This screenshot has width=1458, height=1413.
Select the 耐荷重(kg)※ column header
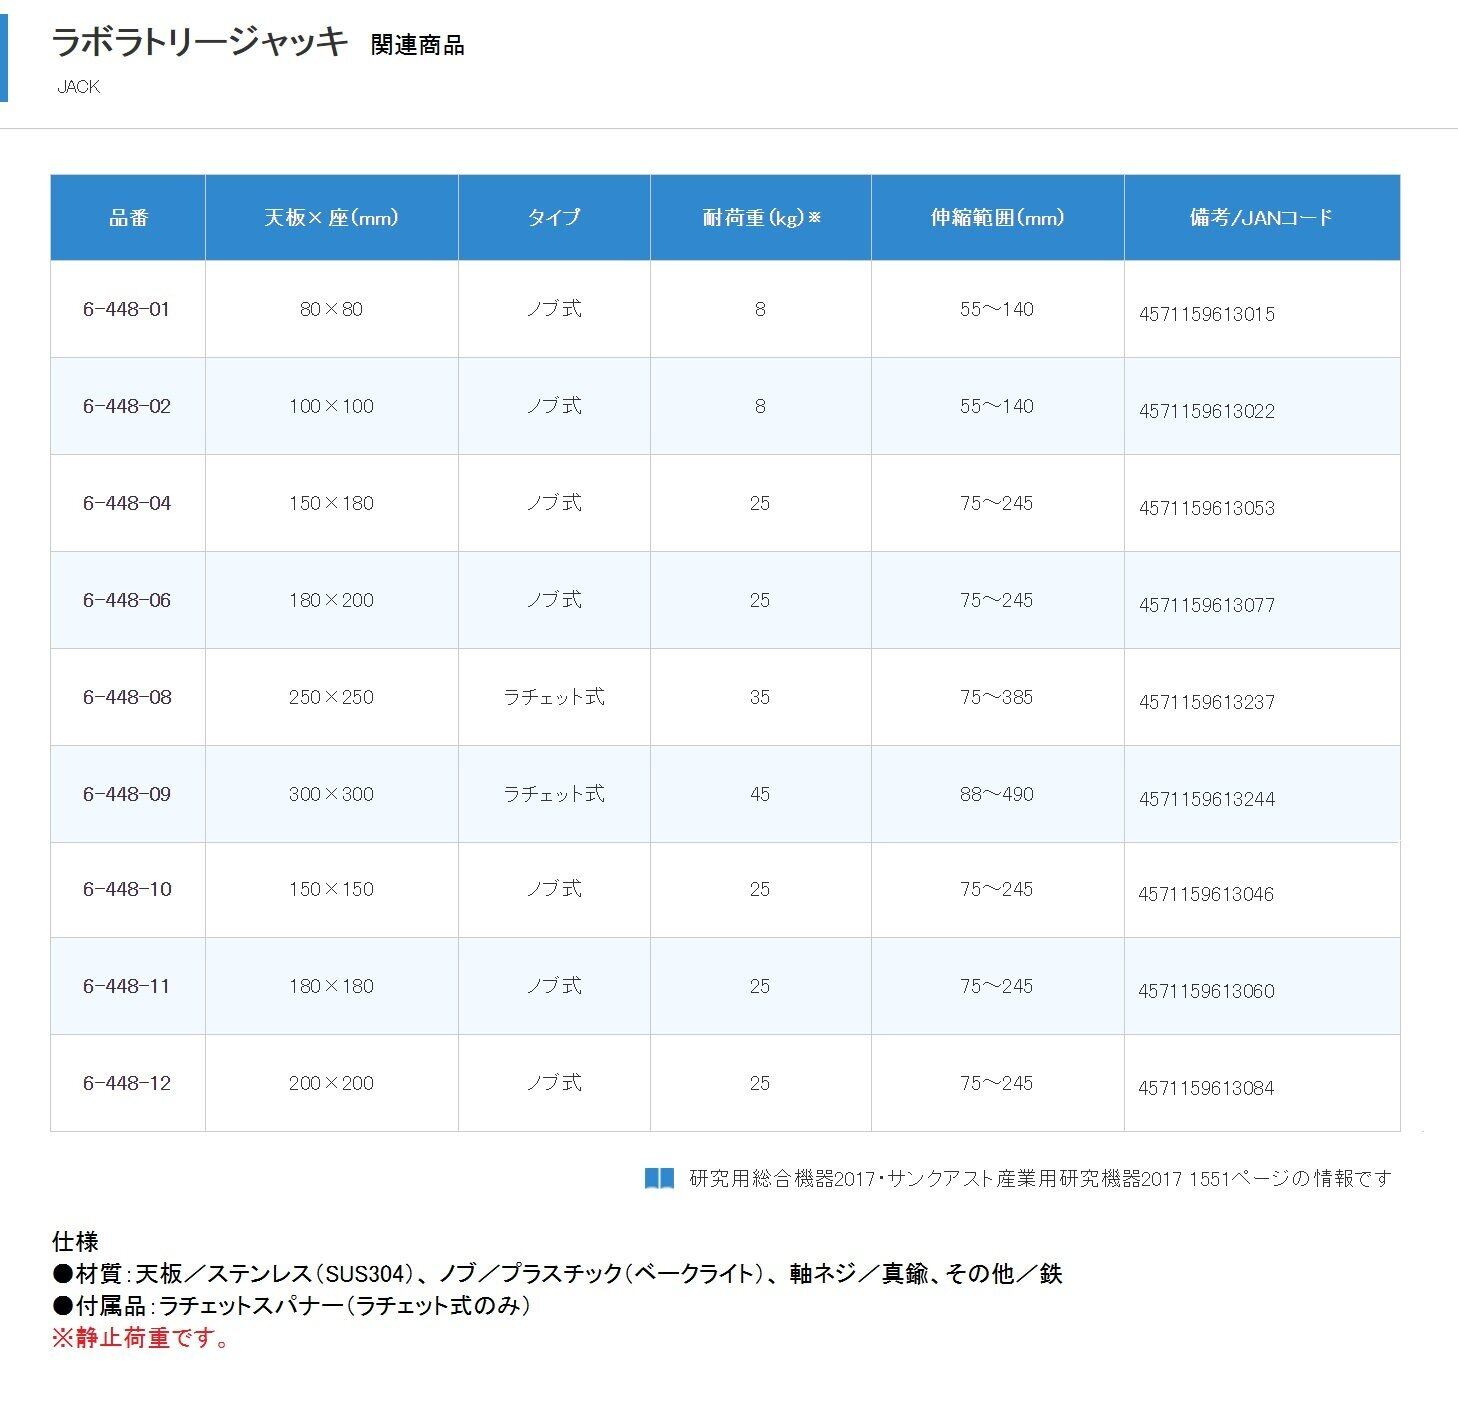click(761, 218)
